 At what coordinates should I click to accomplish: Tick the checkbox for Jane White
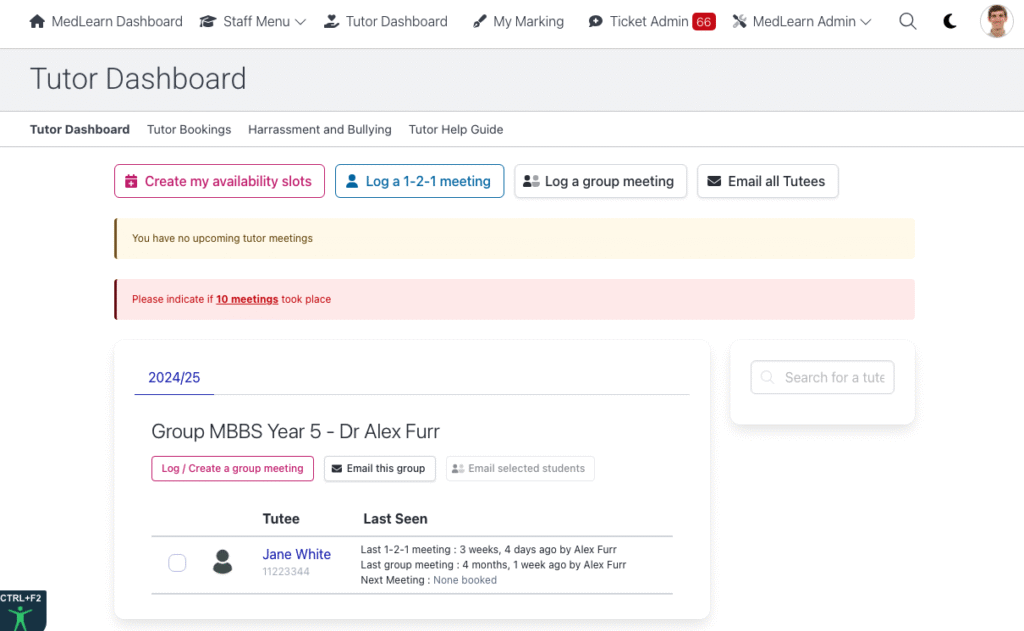(177, 562)
